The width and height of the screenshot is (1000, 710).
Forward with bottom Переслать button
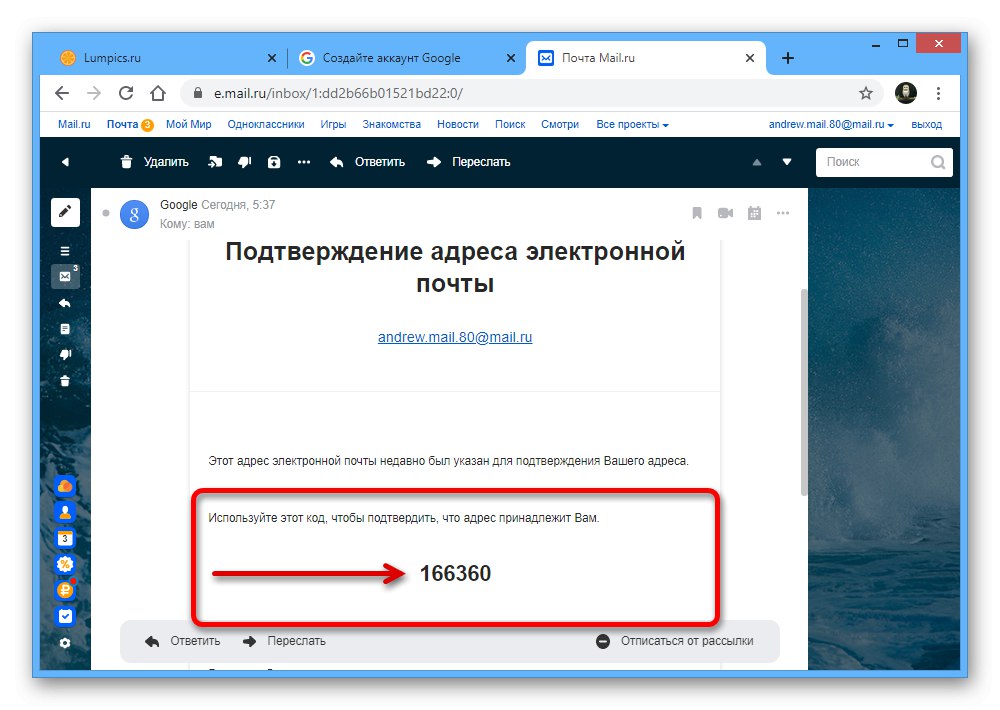(284, 641)
